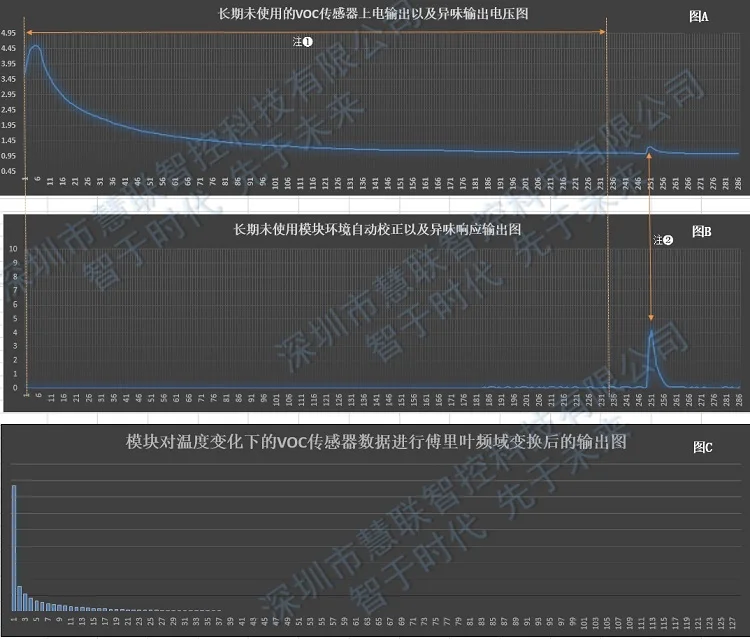
Task: Click the 图C label
Action: tap(703, 447)
